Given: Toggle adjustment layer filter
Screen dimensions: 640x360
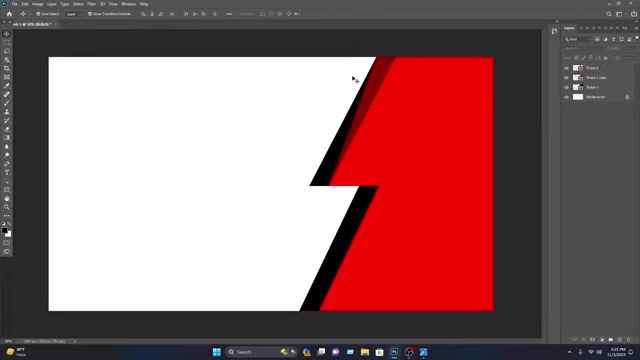Looking at the screenshot, I should click(x=605, y=39).
